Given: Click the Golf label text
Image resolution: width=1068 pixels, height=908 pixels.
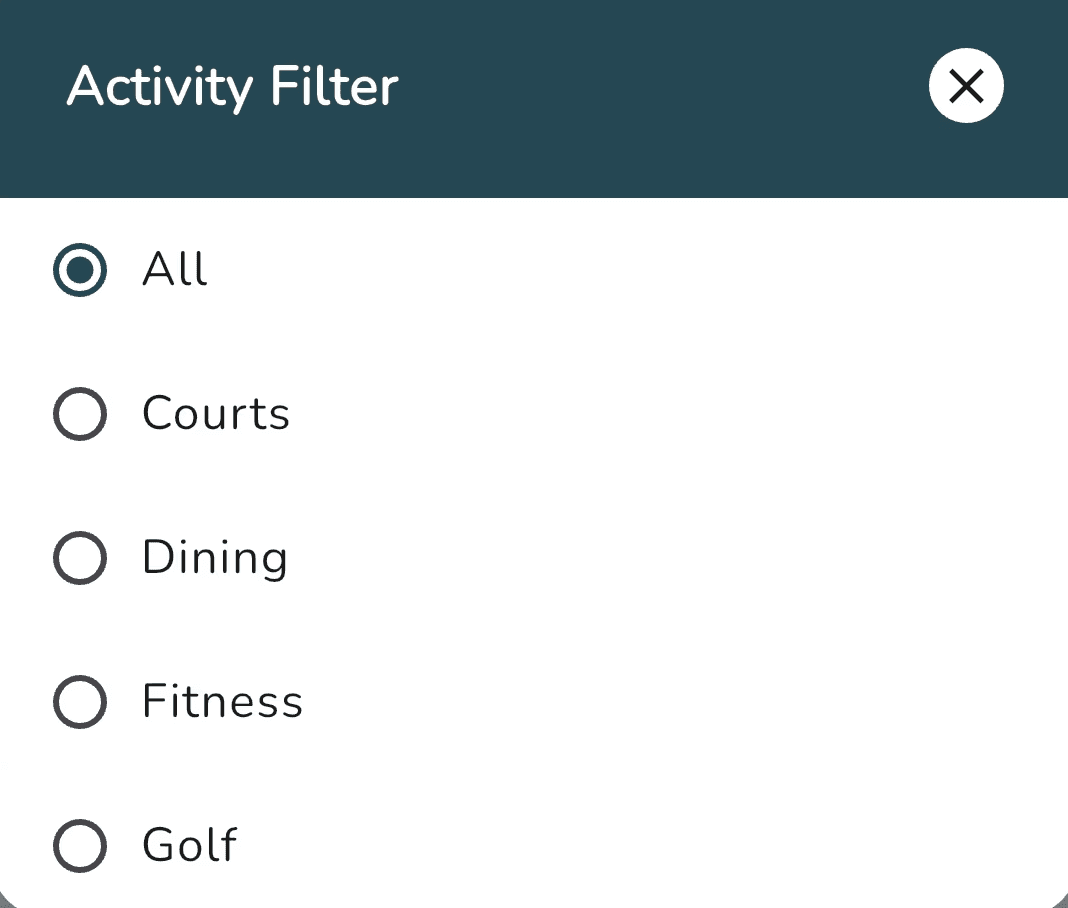Looking at the screenshot, I should 190,845.
